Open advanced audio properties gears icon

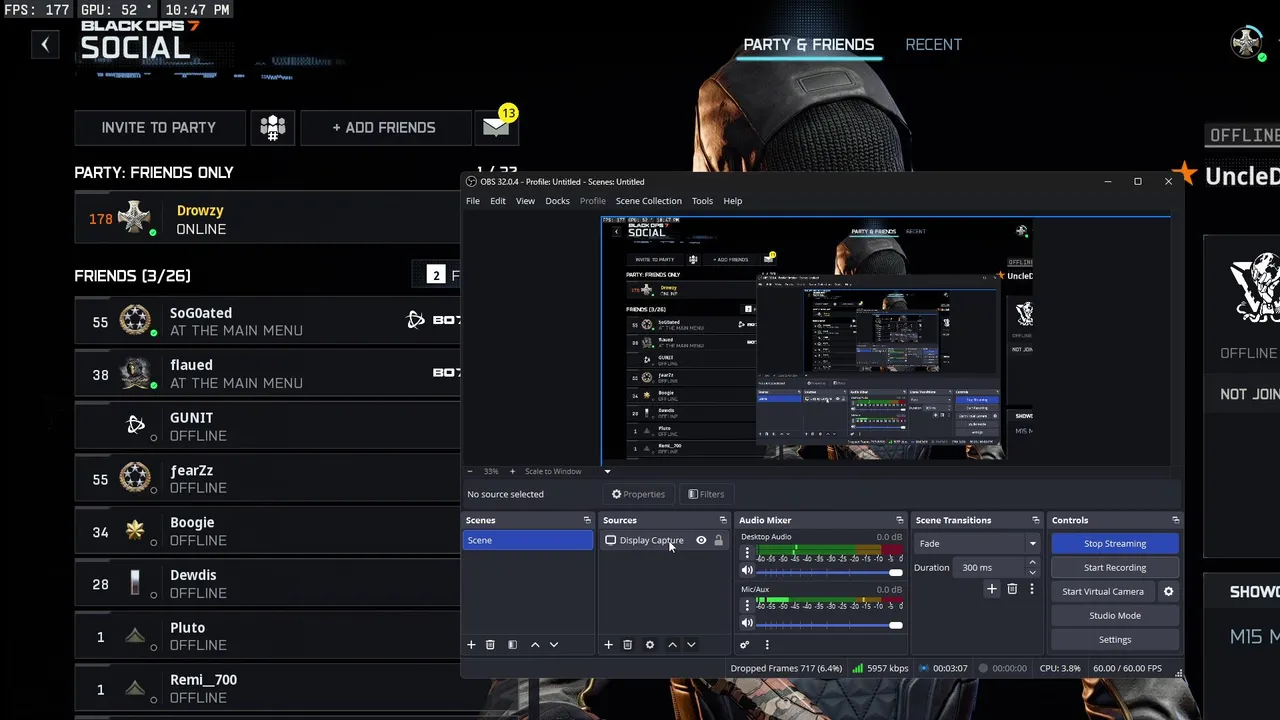point(745,645)
